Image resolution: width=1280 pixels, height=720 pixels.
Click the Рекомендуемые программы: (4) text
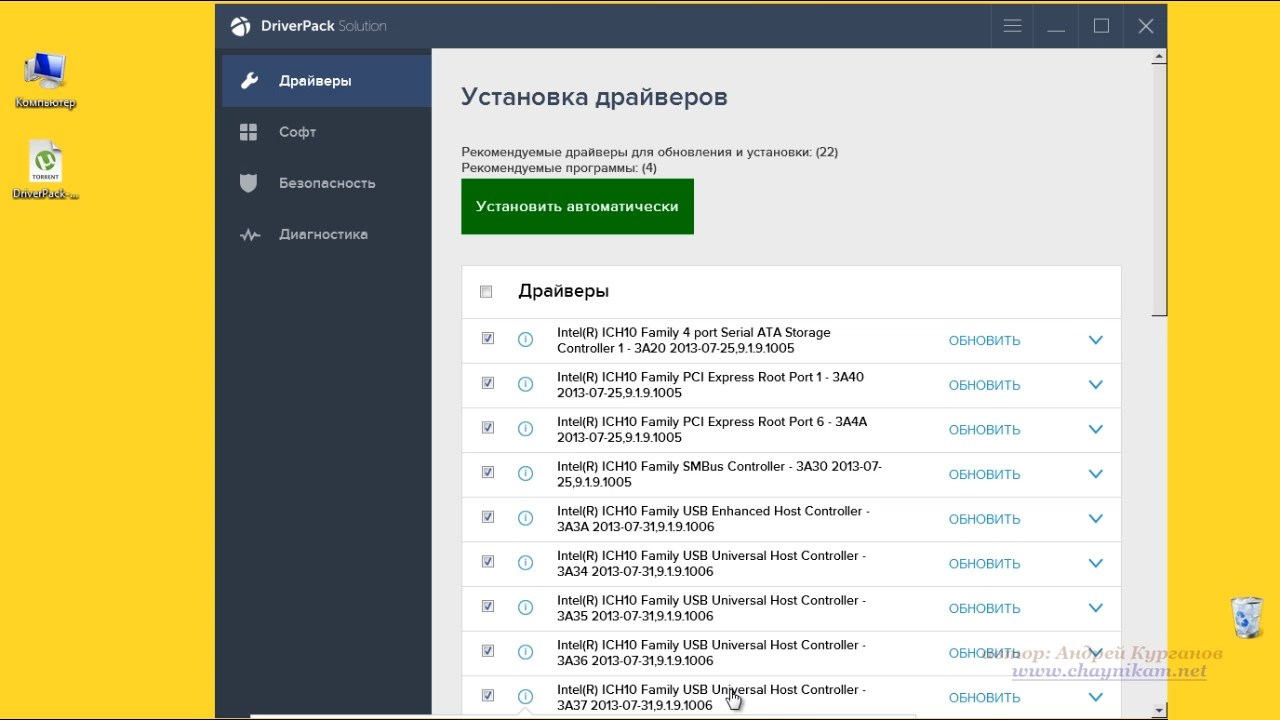pos(559,168)
